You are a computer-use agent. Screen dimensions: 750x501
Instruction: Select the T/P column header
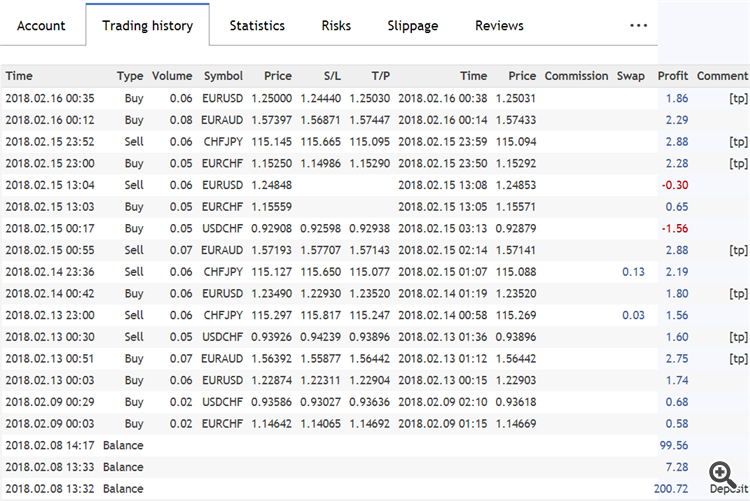[380, 76]
